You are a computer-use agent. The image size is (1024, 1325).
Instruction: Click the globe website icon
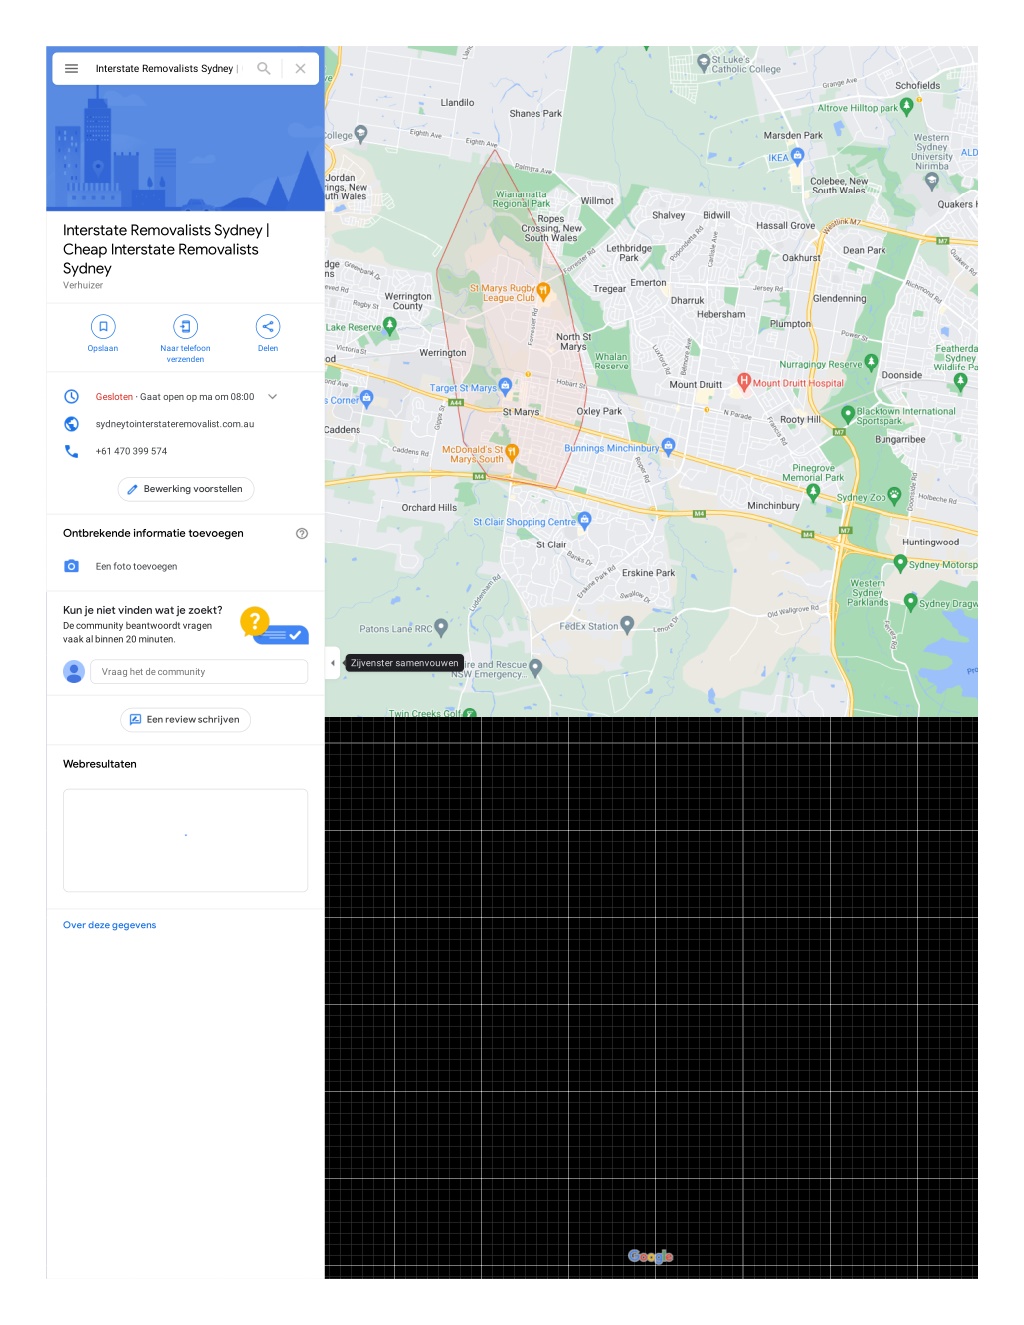pyautogui.click(x=72, y=424)
